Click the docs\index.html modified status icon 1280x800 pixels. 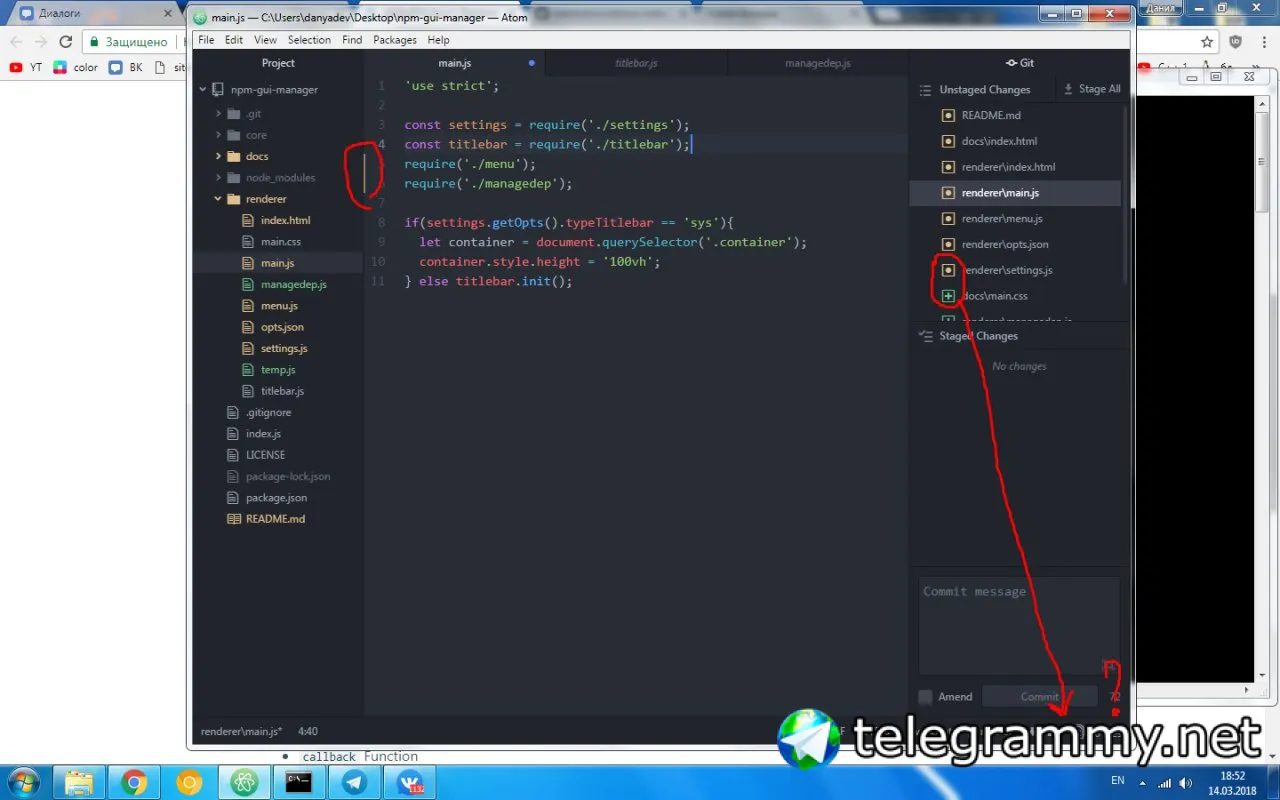[949, 141]
